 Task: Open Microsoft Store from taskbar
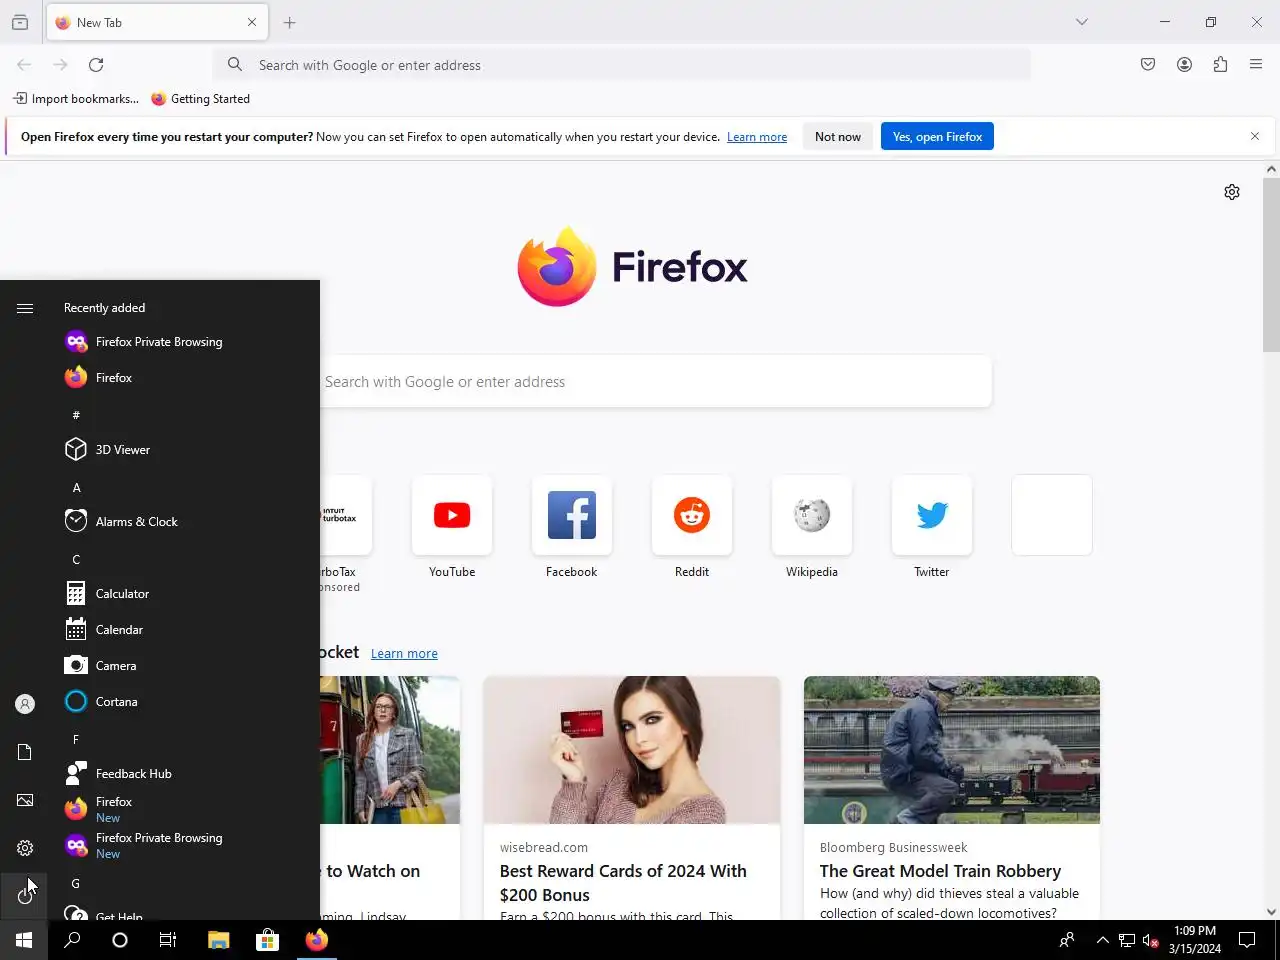[x=267, y=940]
